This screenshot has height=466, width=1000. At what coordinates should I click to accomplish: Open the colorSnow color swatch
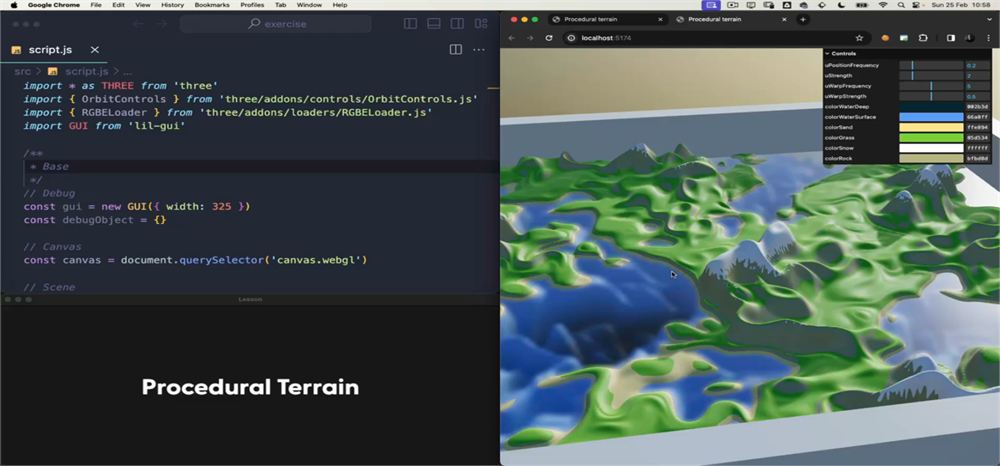click(930, 148)
